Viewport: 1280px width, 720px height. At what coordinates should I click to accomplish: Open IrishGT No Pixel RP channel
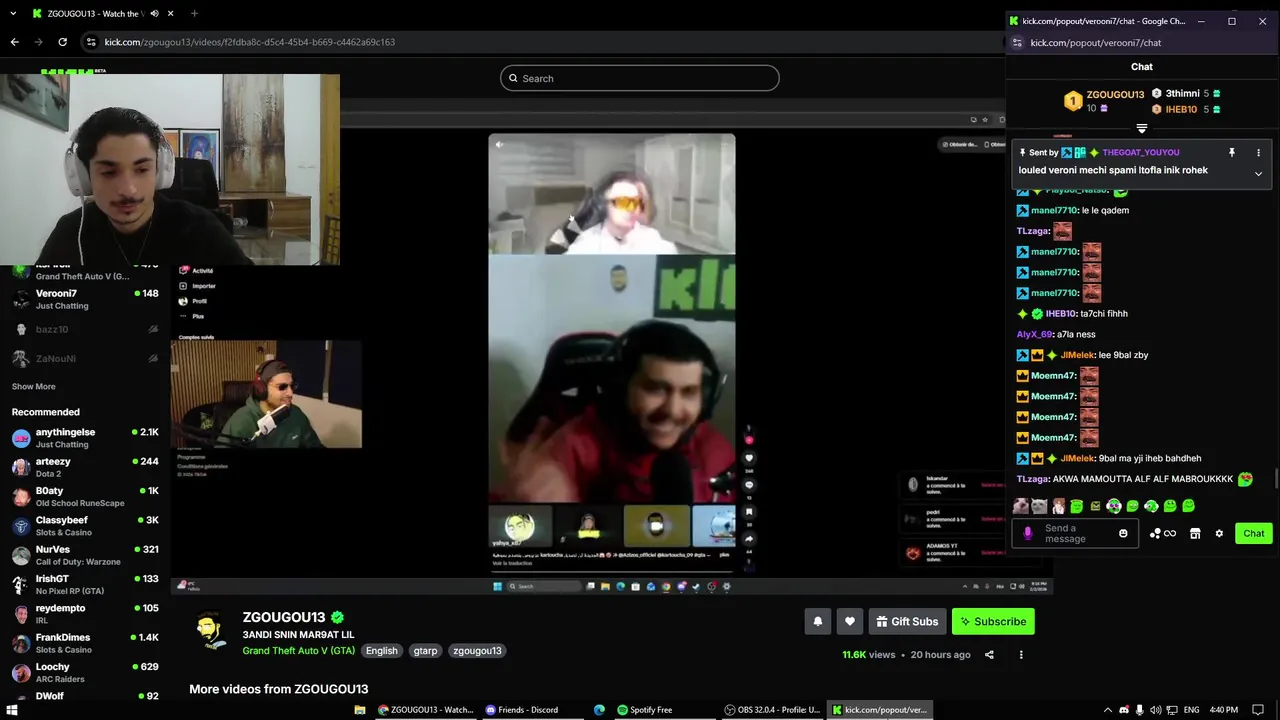pyautogui.click(x=85, y=584)
